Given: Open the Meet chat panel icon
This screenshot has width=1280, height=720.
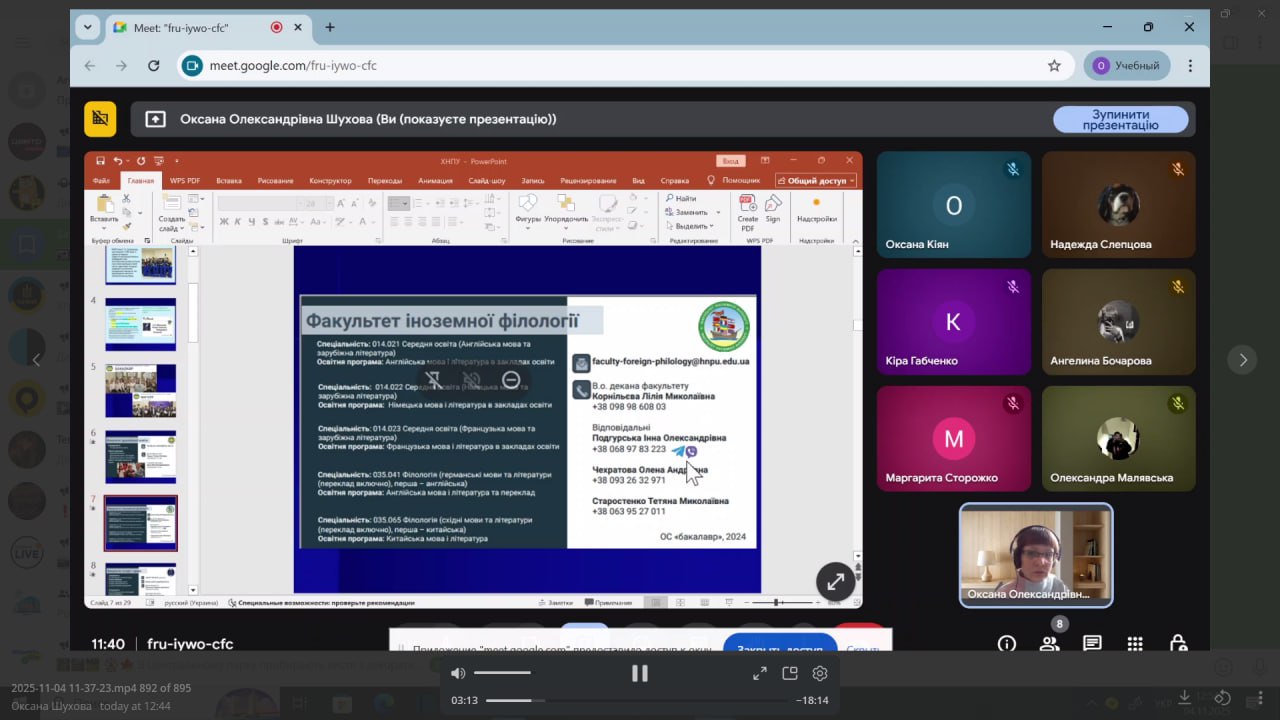Looking at the screenshot, I should click(x=1092, y=643).
